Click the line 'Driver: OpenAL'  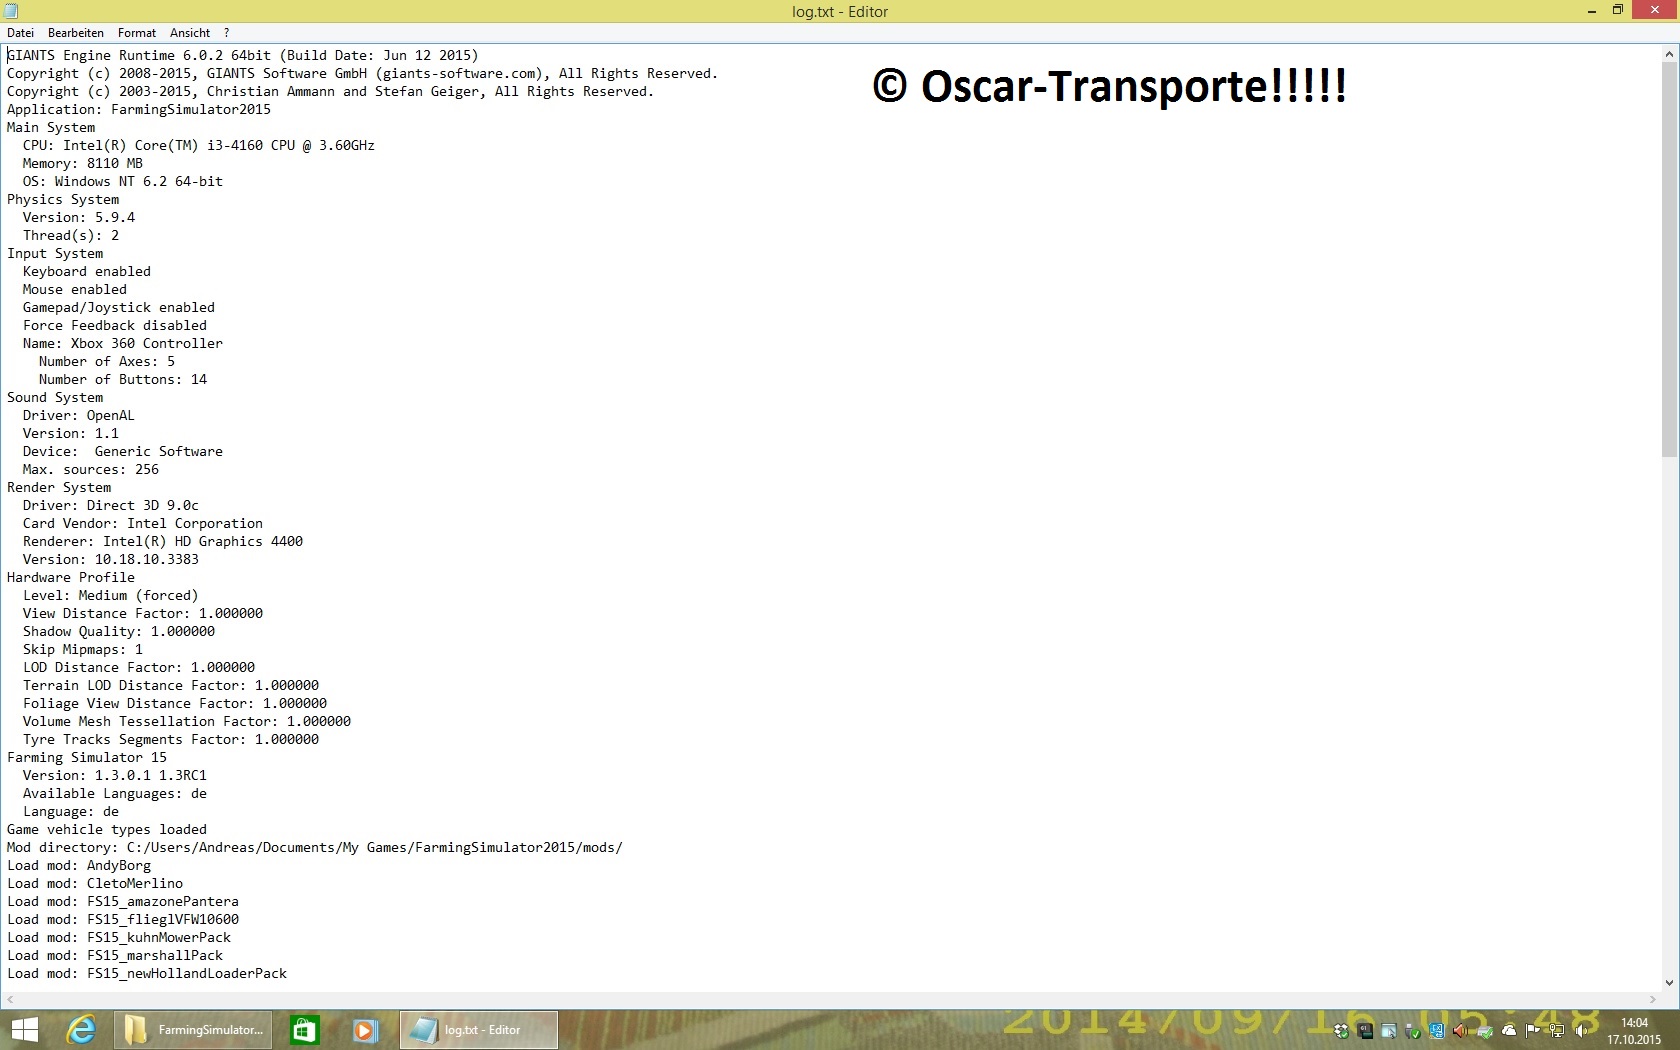click(x=79, y=416)
